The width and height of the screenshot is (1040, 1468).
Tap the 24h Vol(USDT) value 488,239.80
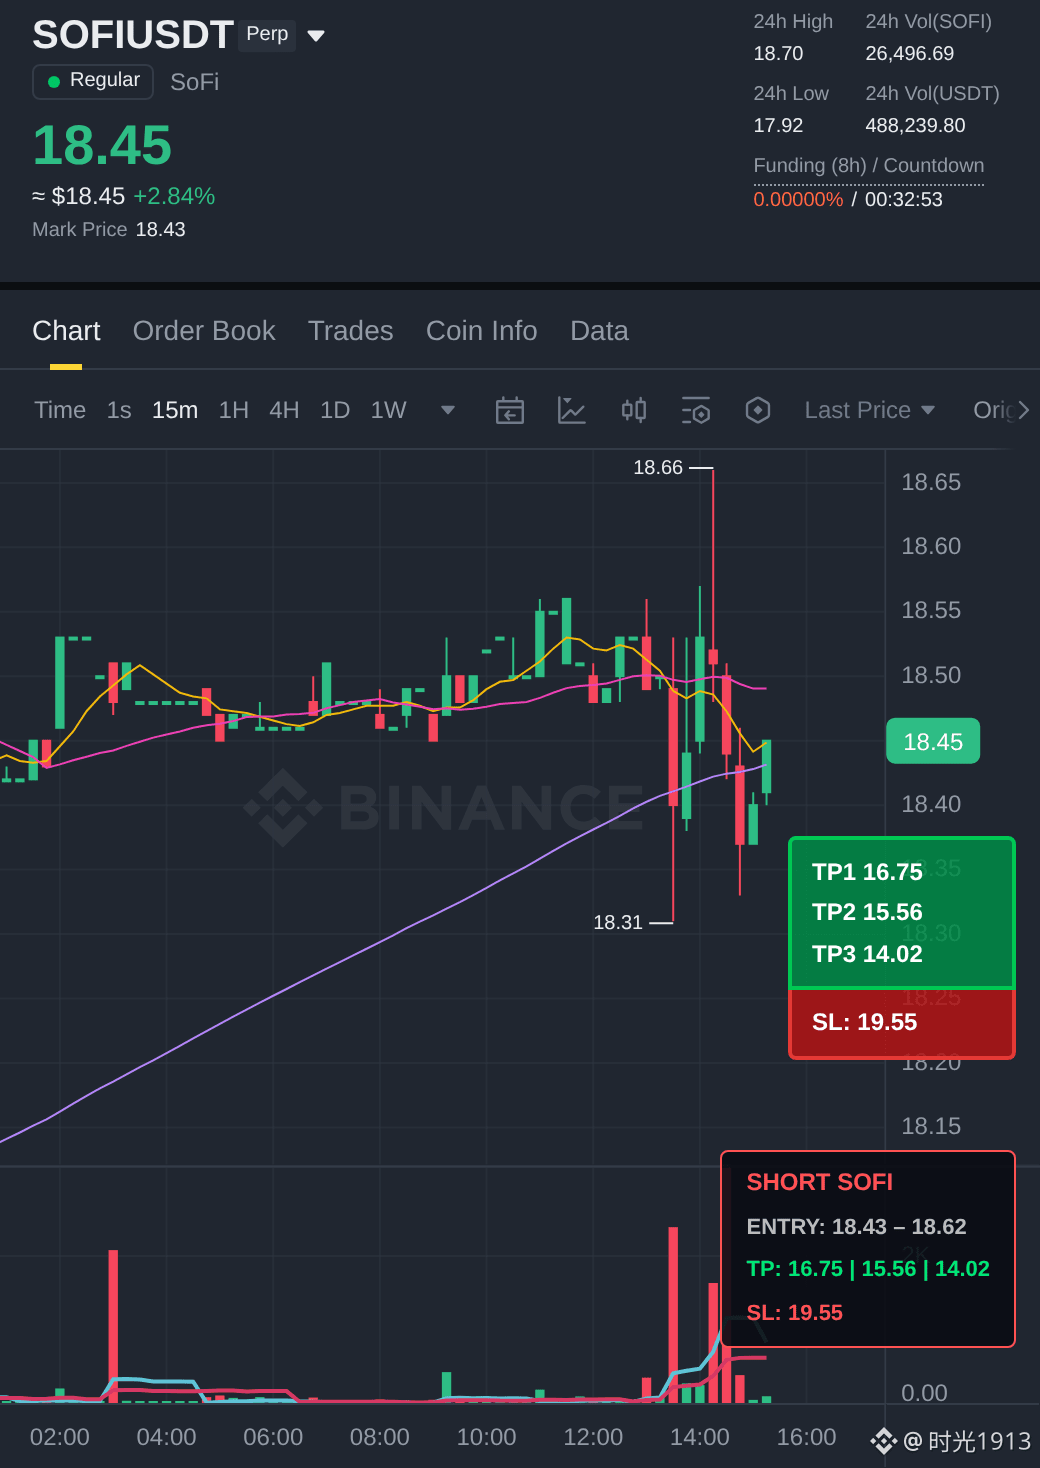915,125
